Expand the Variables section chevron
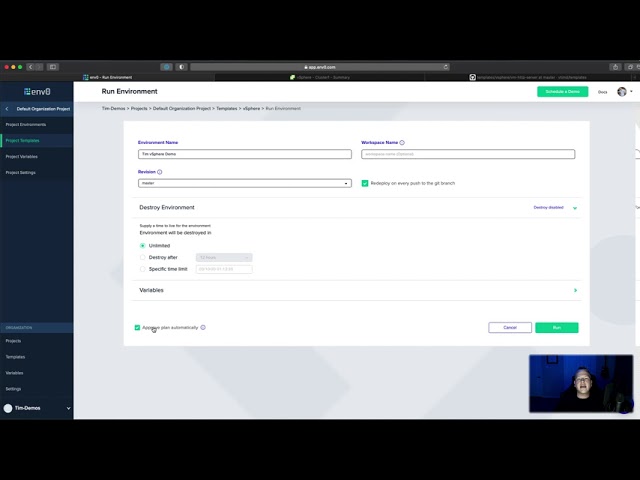This screenshot has height=480, width=640. click(576, 290)
